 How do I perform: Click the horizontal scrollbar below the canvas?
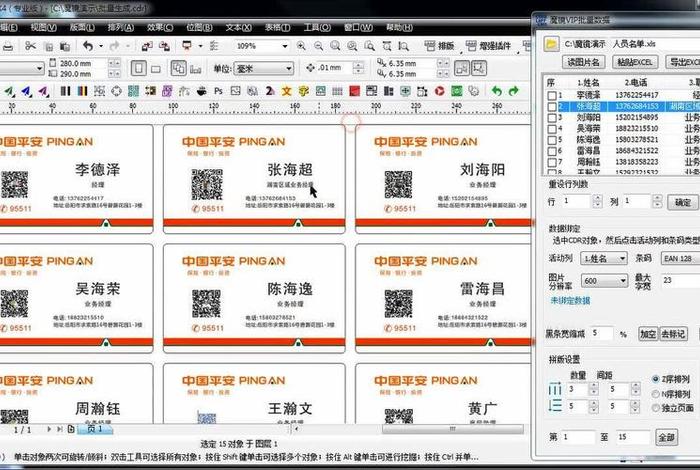point(453,429)
